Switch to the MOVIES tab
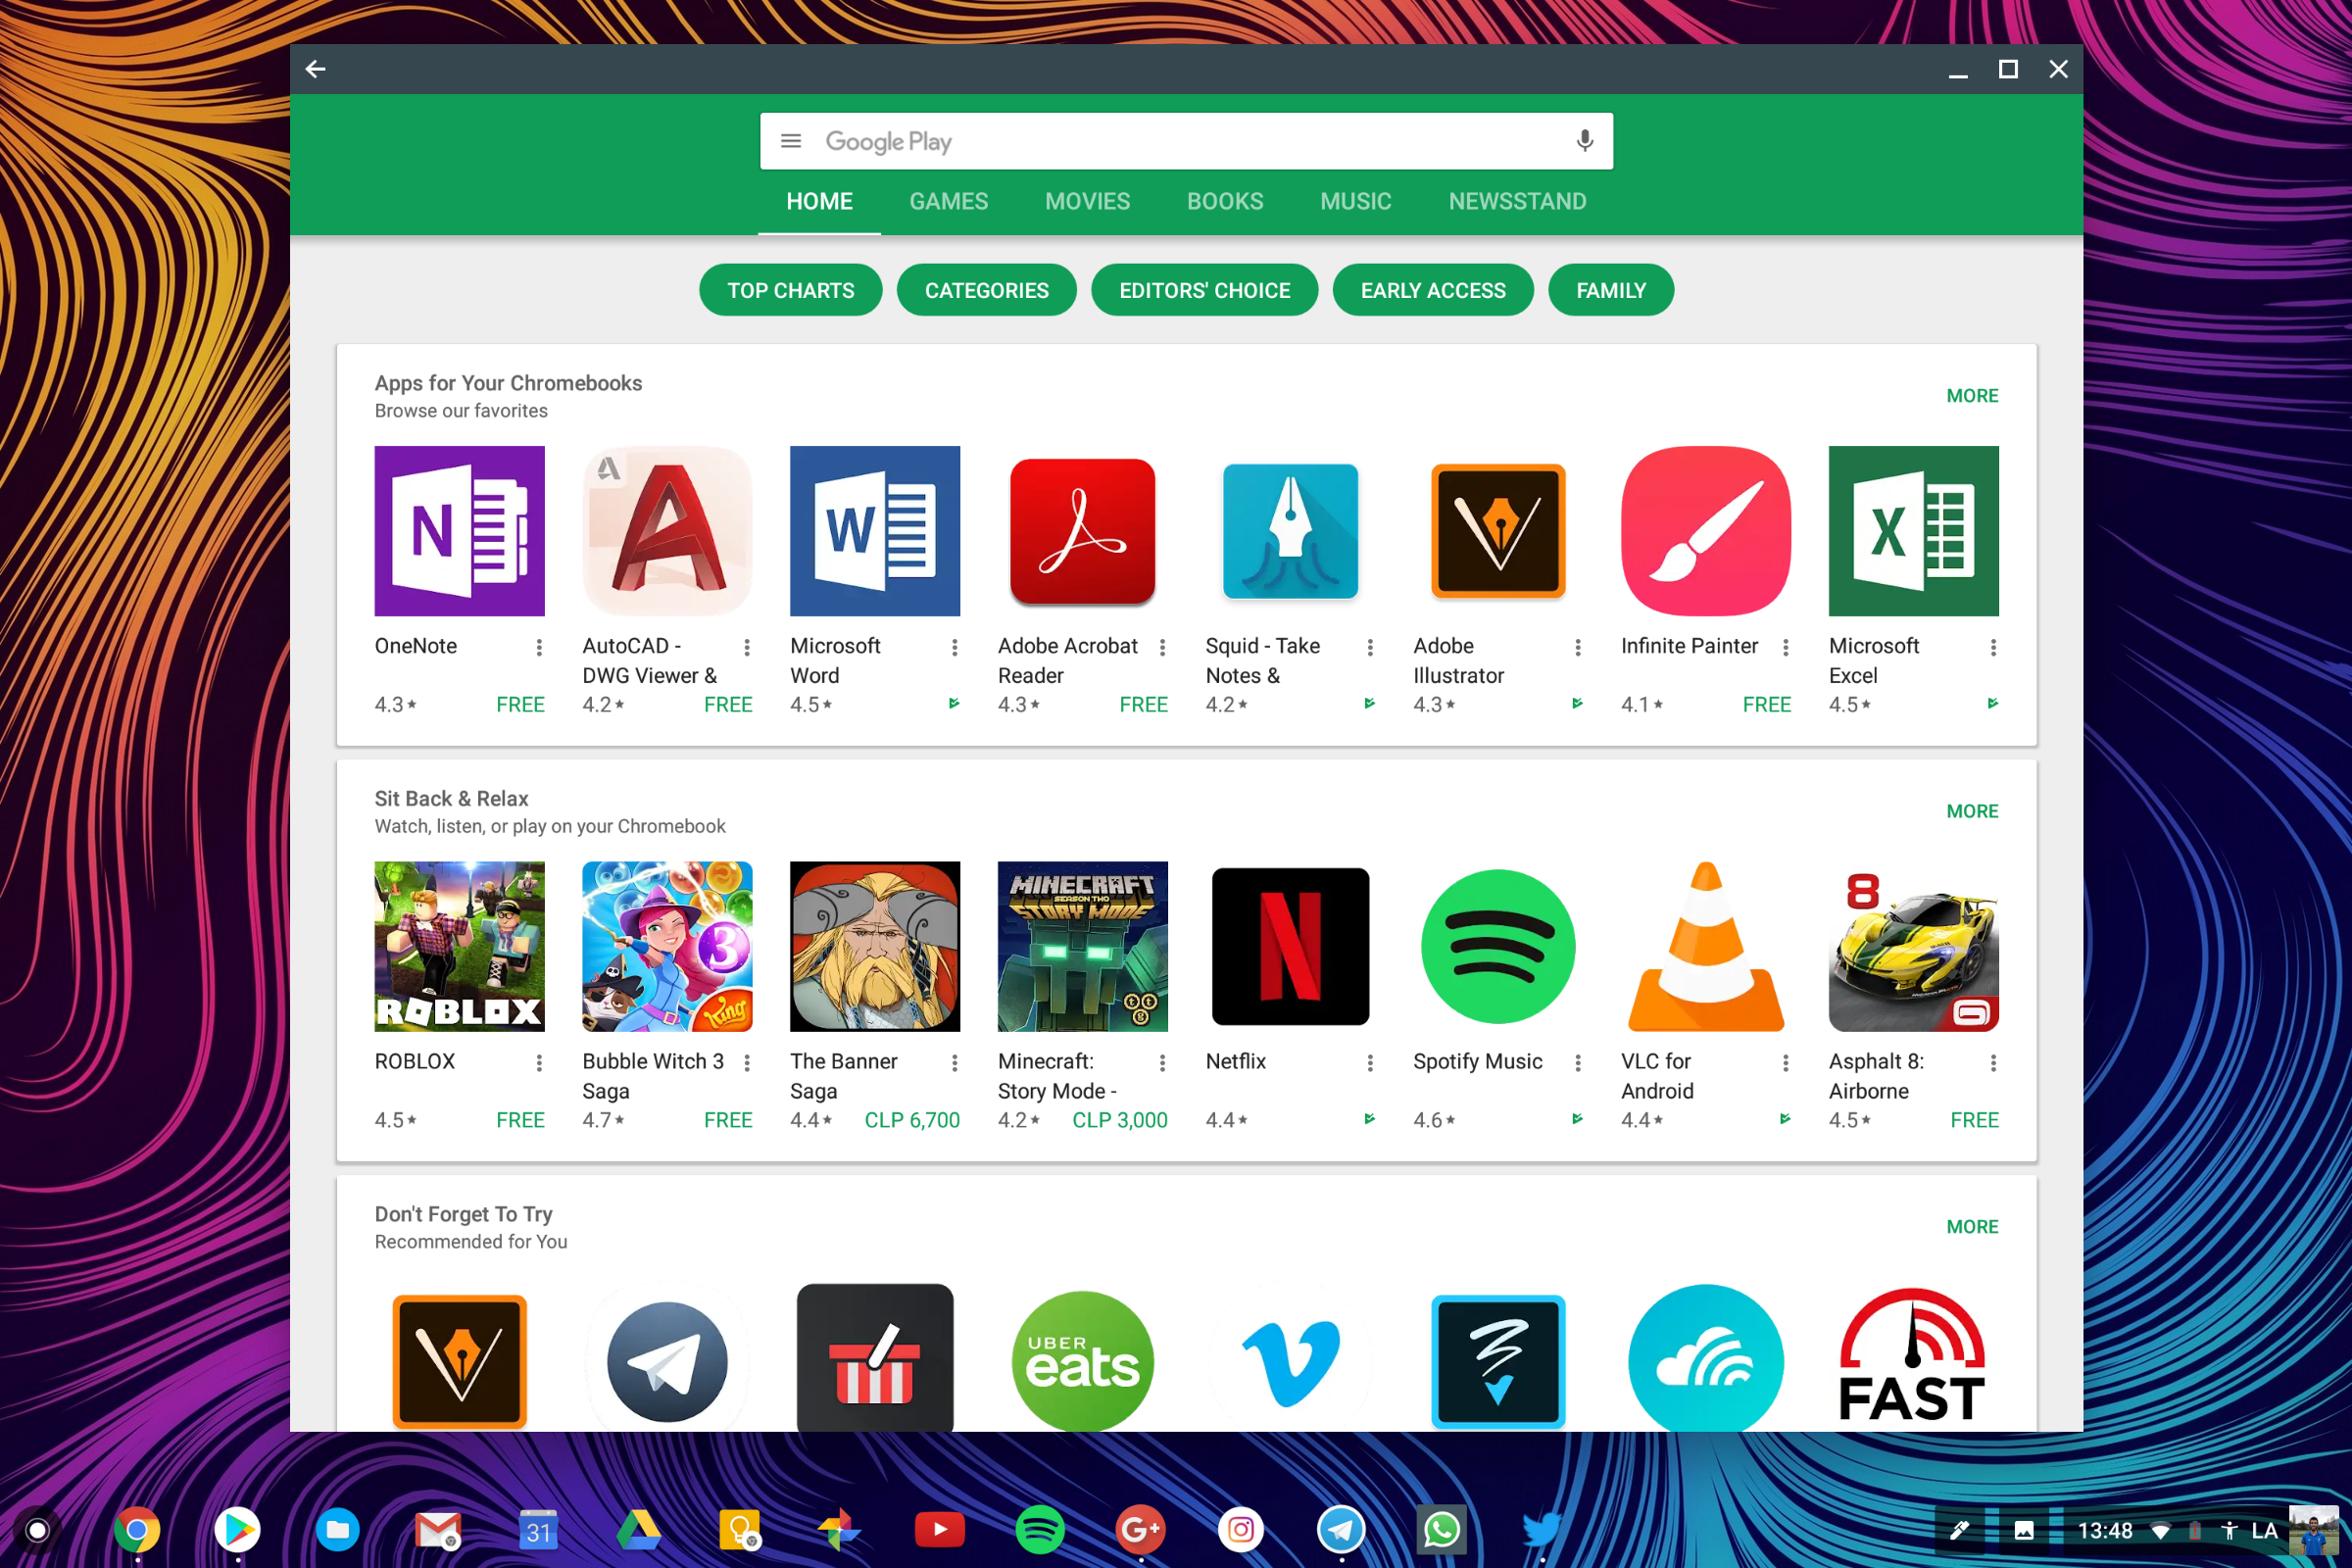This screenshot has width=2352, height=1568. click(1087, 201)
